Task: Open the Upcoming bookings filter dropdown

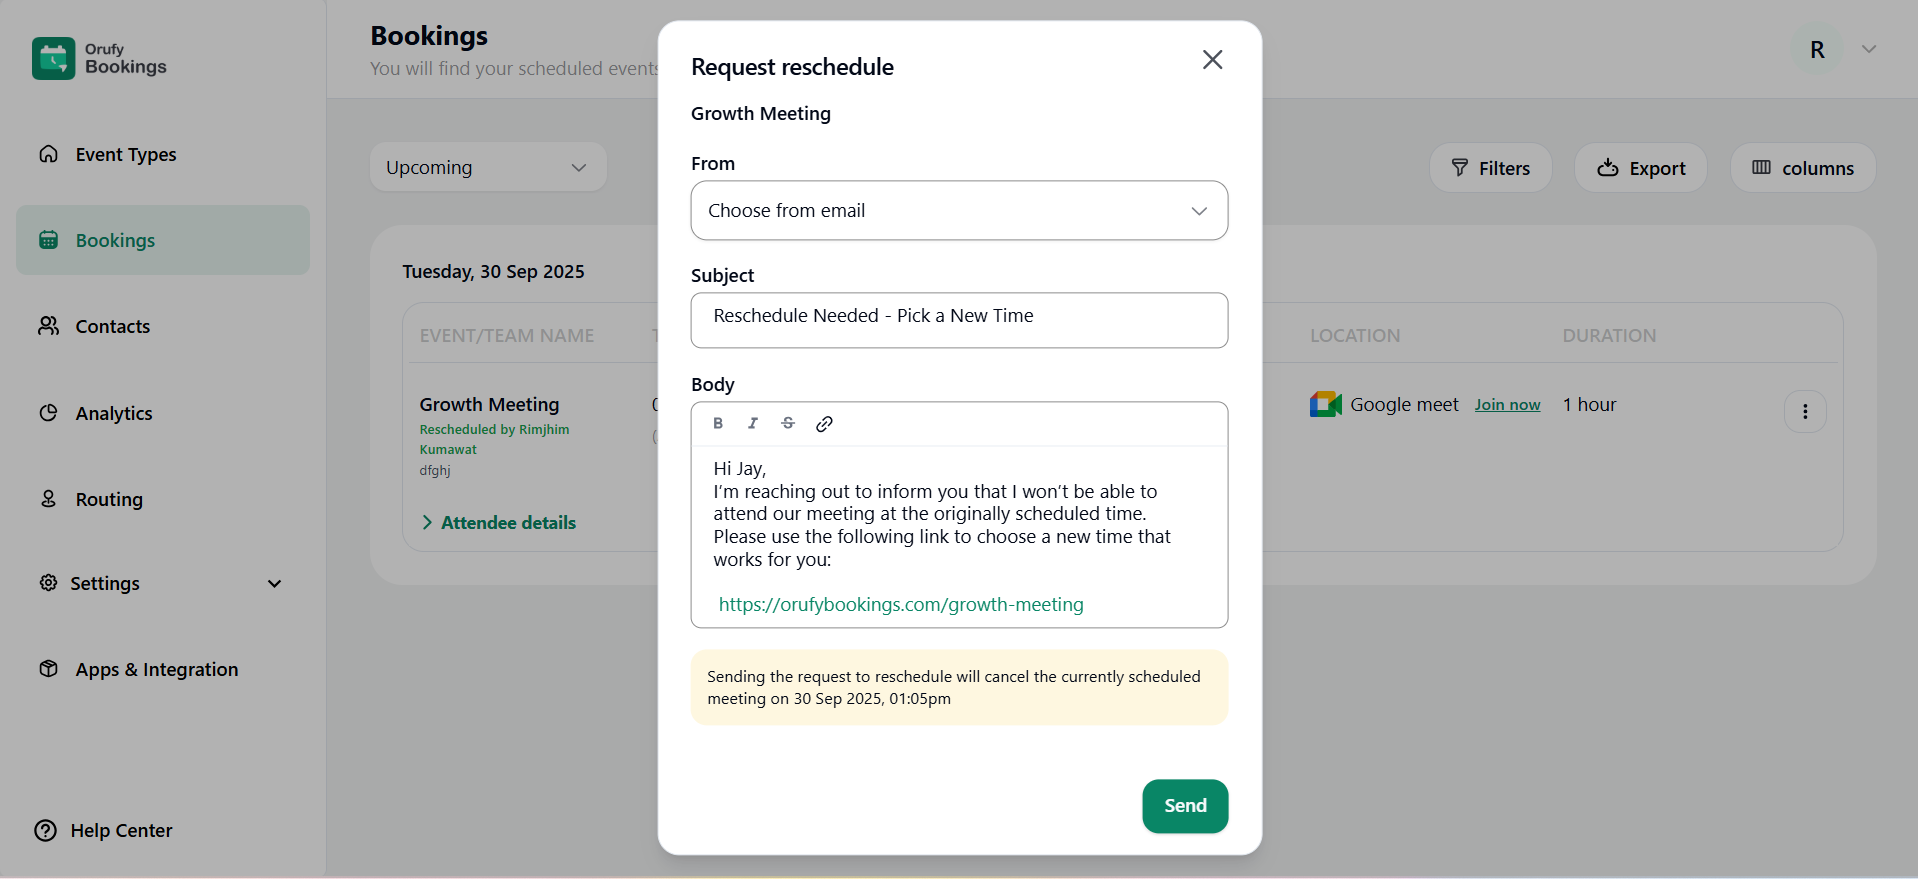Action: click(x=487, y=168)
